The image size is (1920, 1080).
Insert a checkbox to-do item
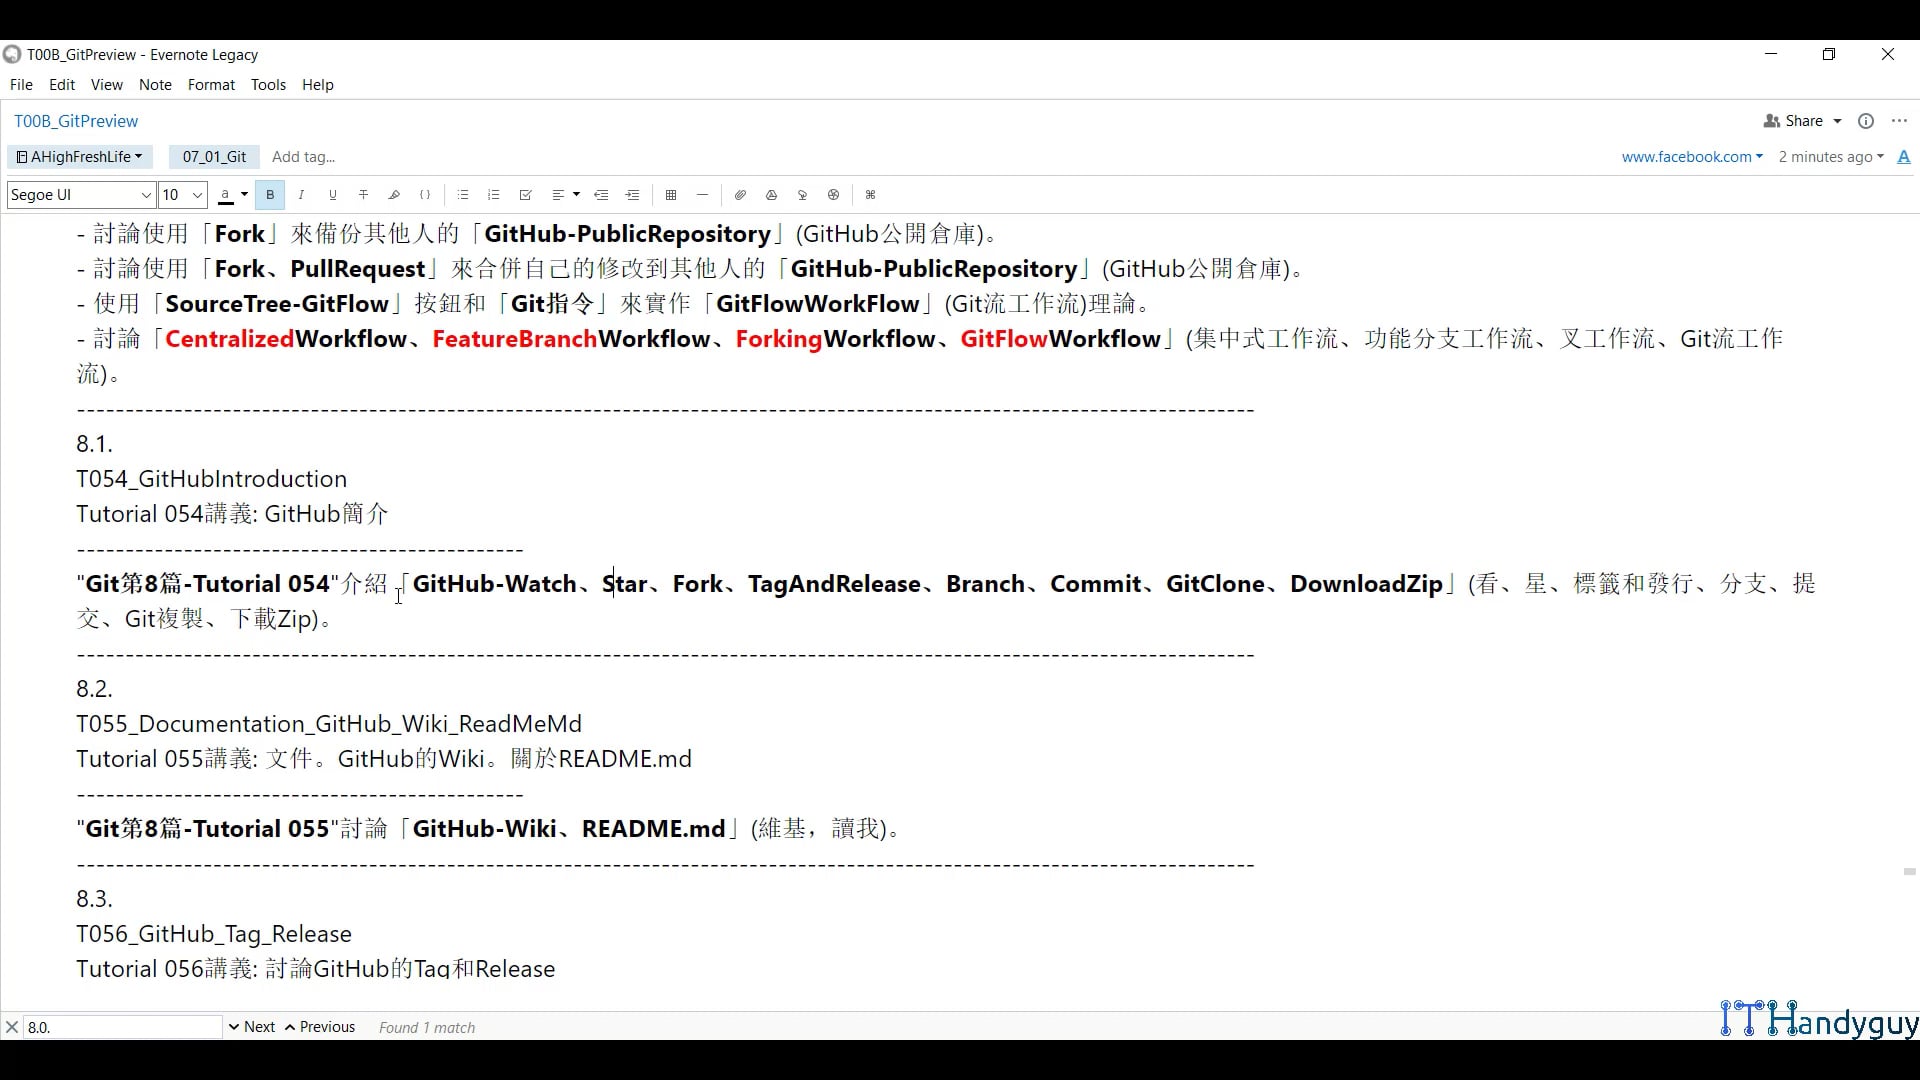pyautogui.click(x=524, y=195)
